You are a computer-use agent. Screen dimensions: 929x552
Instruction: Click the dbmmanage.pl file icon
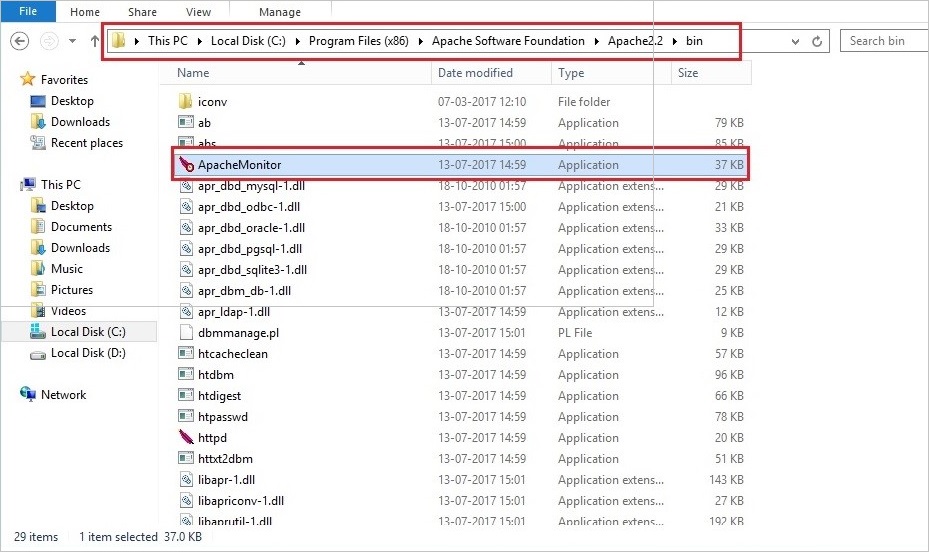pos(186,332)
